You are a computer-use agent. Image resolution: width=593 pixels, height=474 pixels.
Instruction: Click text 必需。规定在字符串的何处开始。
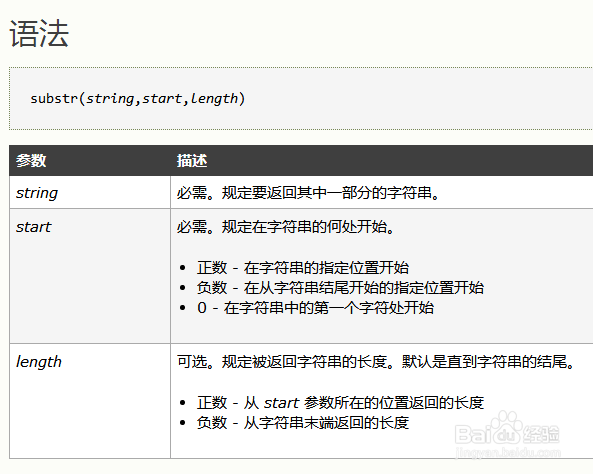tap(286, 227)
